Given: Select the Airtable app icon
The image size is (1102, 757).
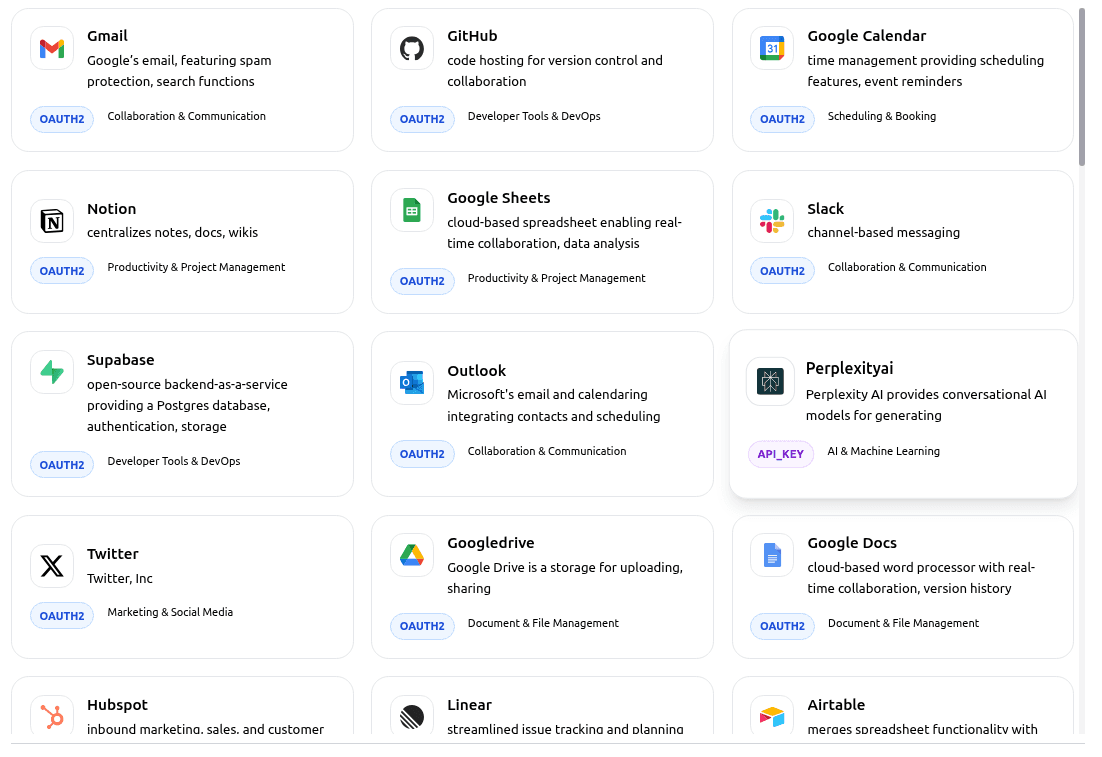Looking at the screenshot, I should click(771, 716).
